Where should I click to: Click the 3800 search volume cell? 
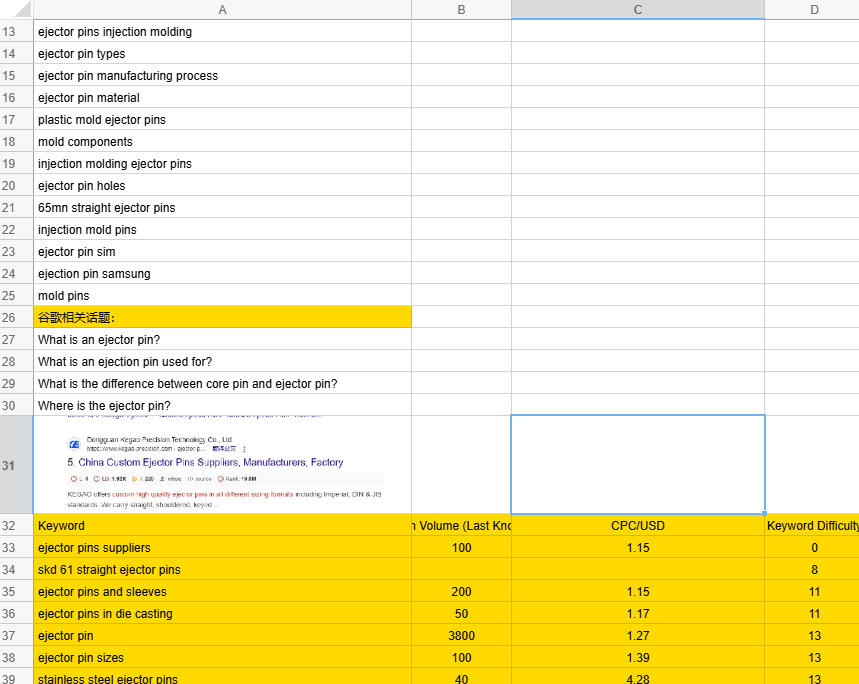[461, 636]
